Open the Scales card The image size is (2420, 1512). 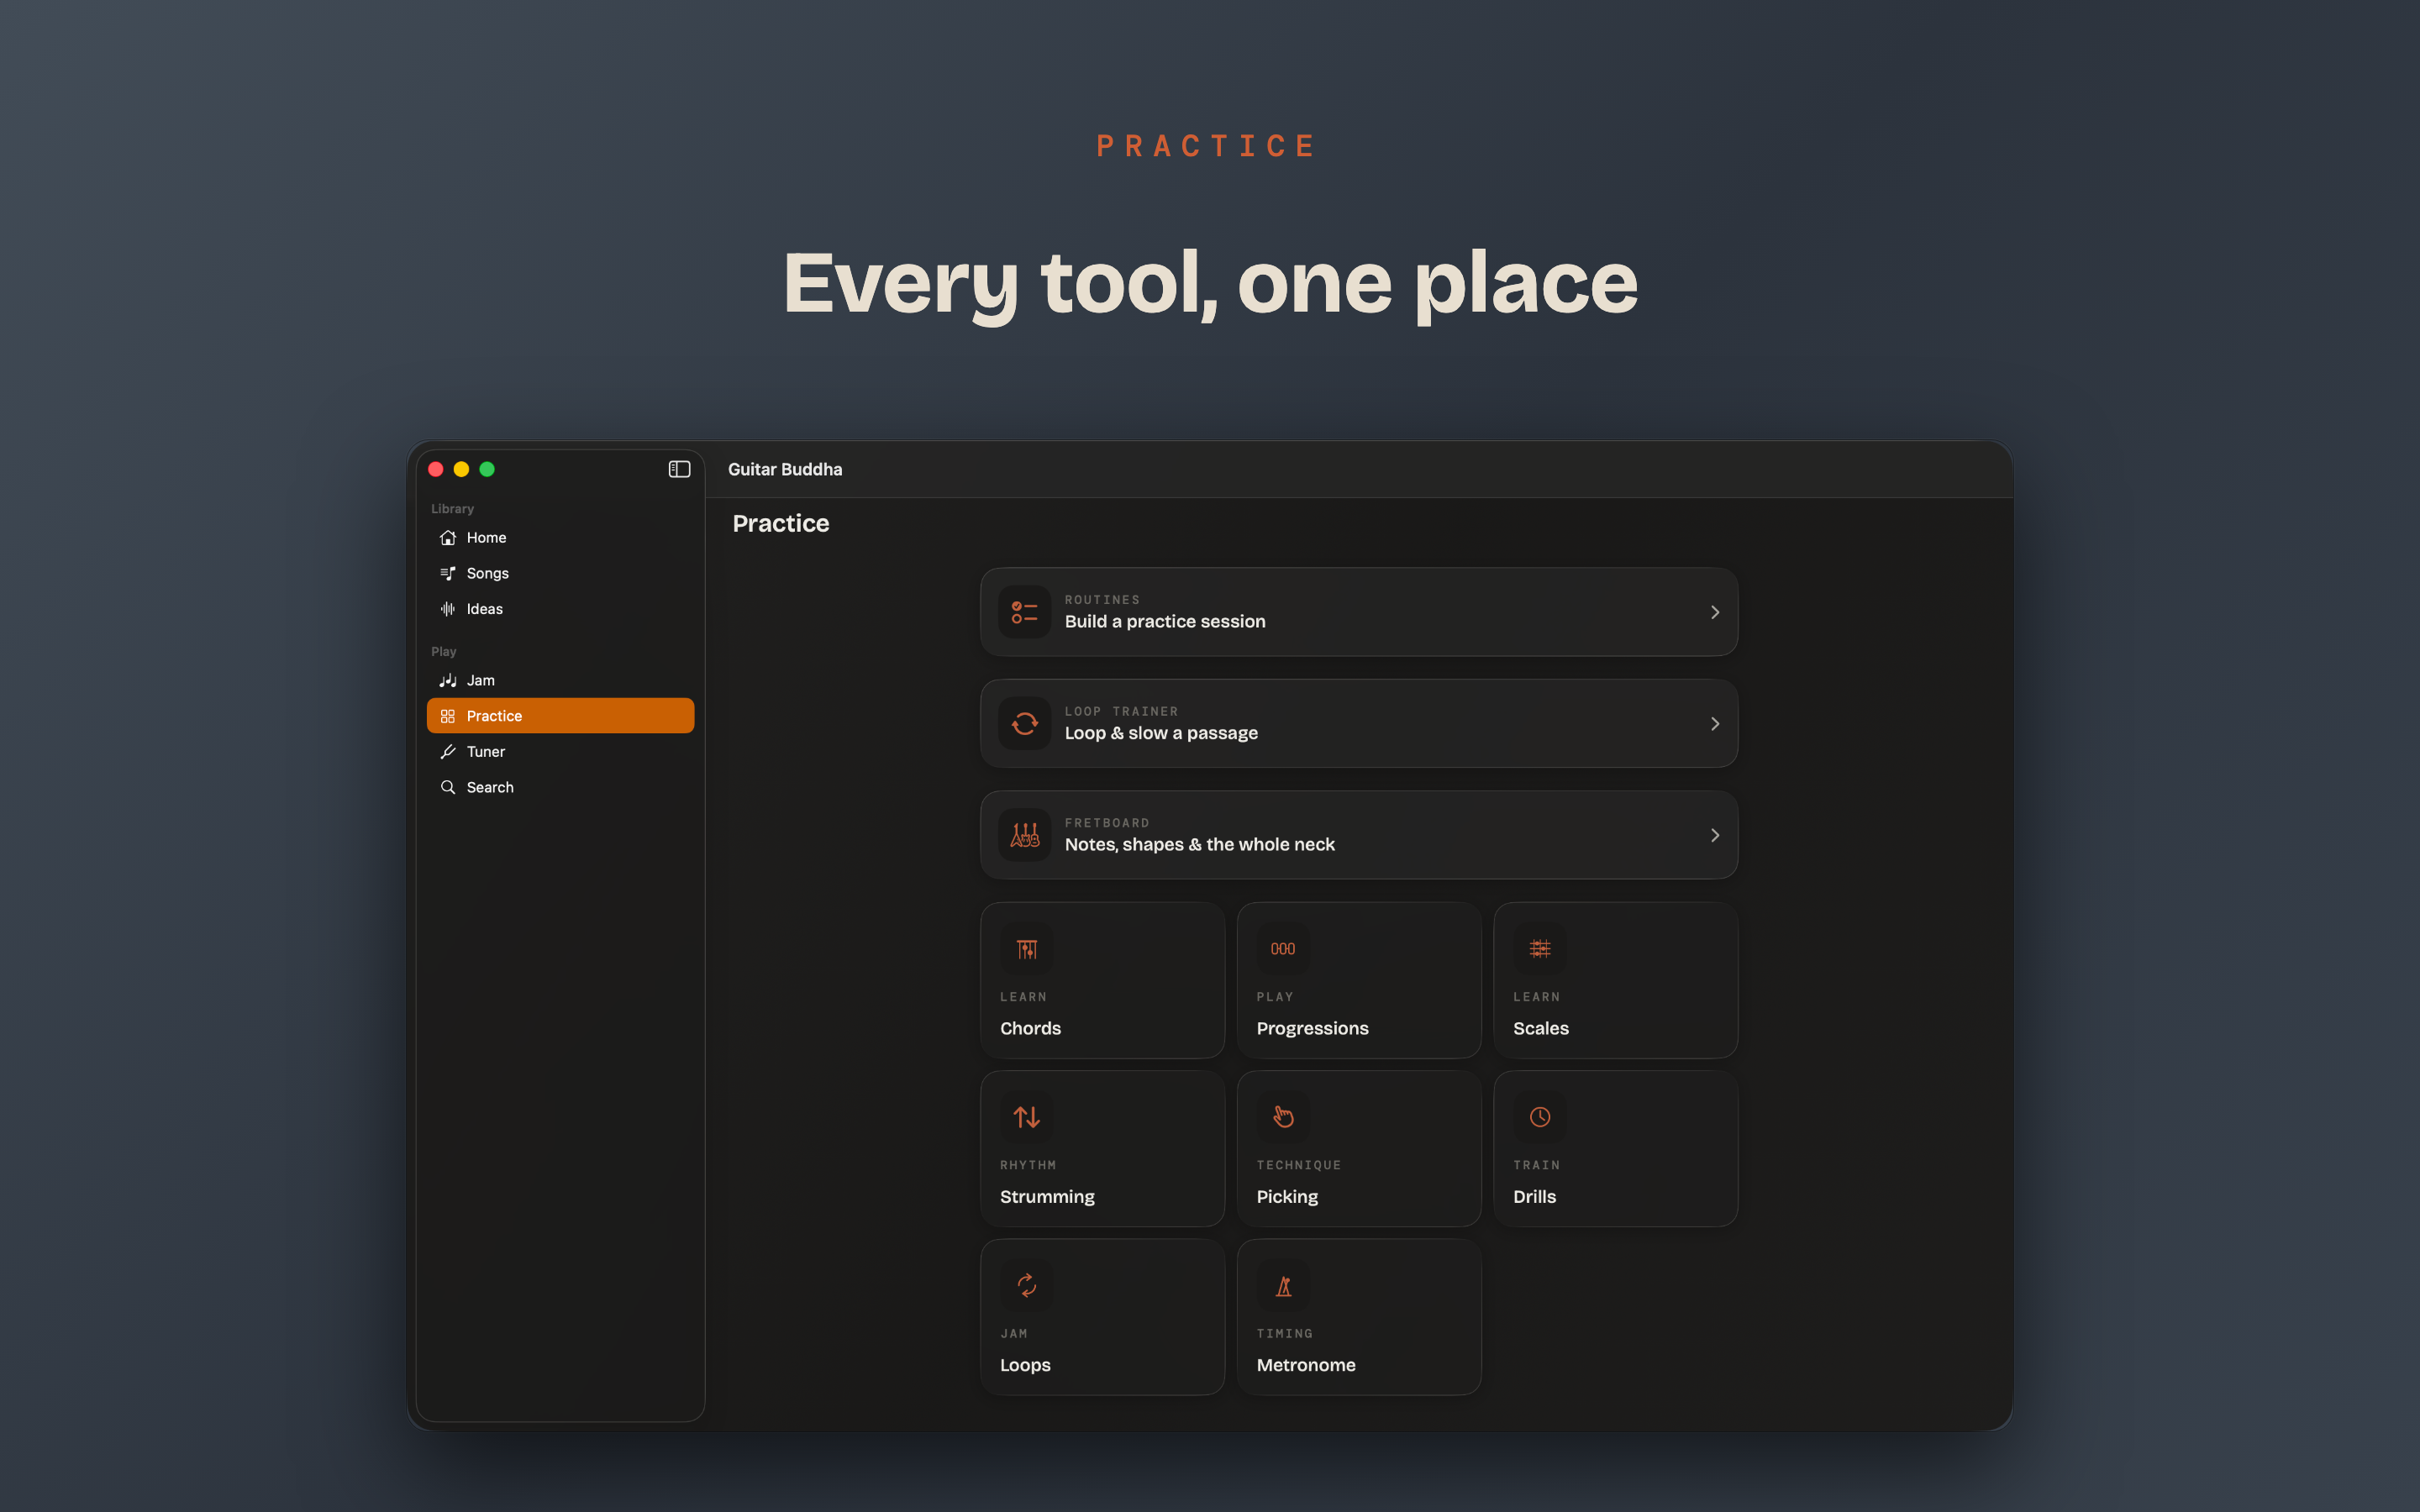pyautogui.click(x=1616, y=980)
